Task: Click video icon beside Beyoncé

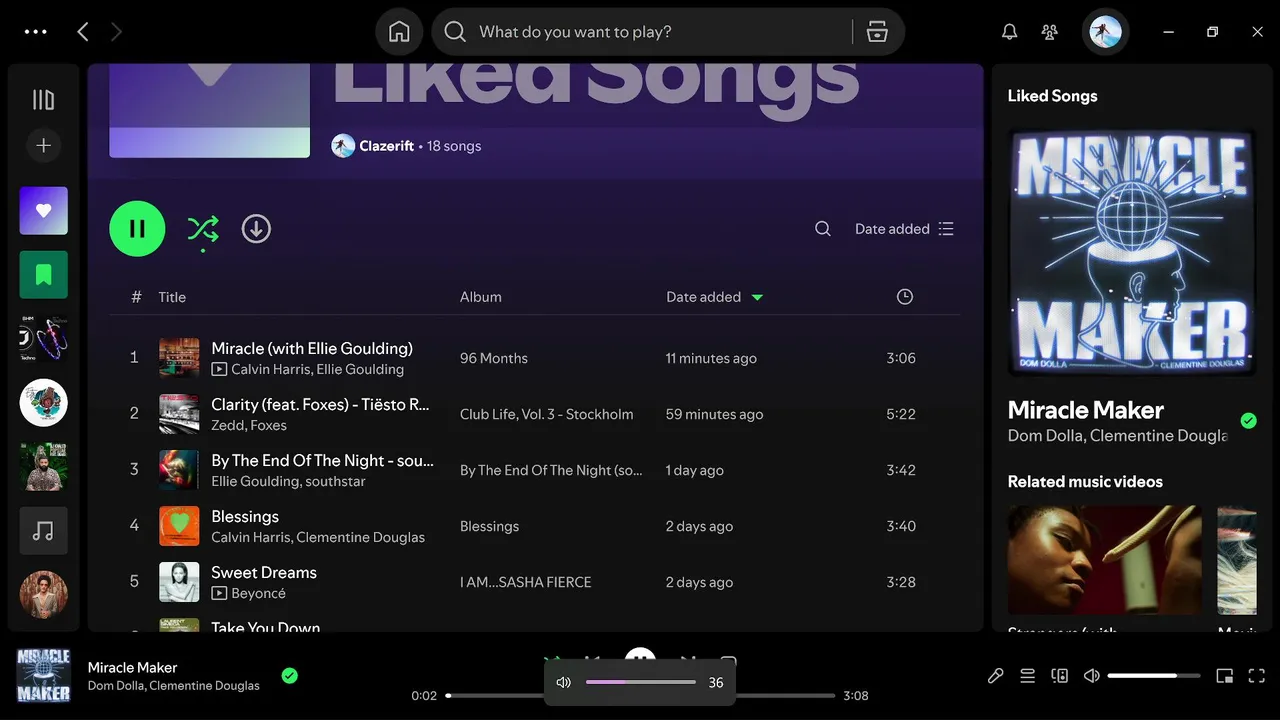Action: tap(219, 593)
